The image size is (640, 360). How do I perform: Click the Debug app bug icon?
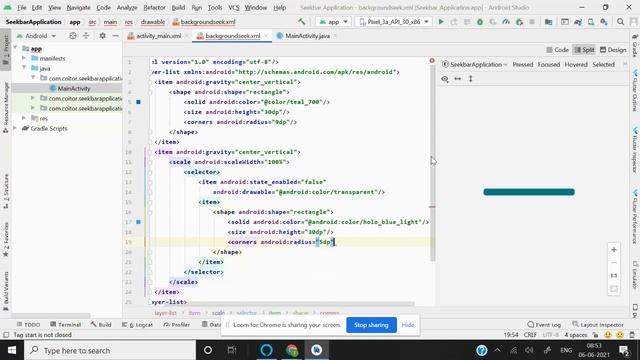click(x=480, y=22)
